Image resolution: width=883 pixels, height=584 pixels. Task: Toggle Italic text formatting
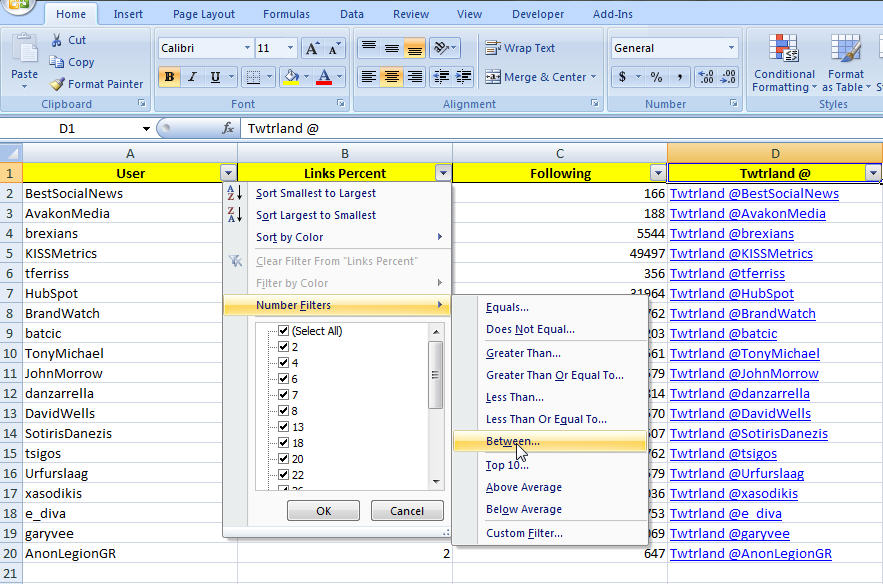tap(190, 77)
